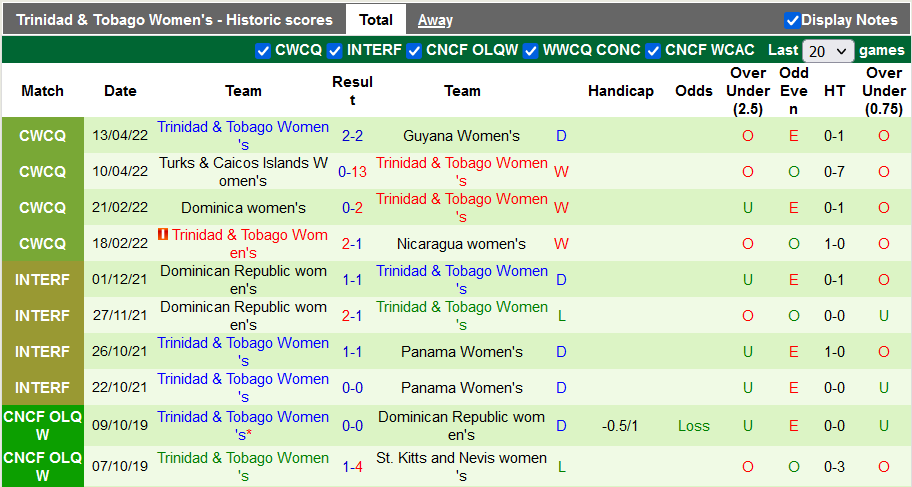The height and width of the screenshot is (487, 912).
Task: Switch to the Away tab
Action: coord(435,20)
